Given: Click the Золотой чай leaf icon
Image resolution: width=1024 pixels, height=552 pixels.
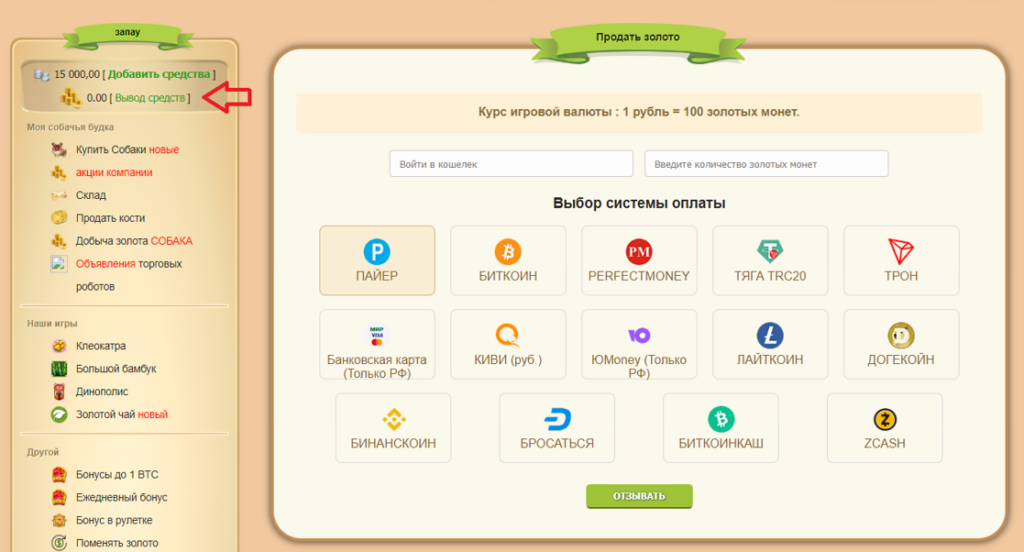Looking at the screenshot, I should (59, 415).
